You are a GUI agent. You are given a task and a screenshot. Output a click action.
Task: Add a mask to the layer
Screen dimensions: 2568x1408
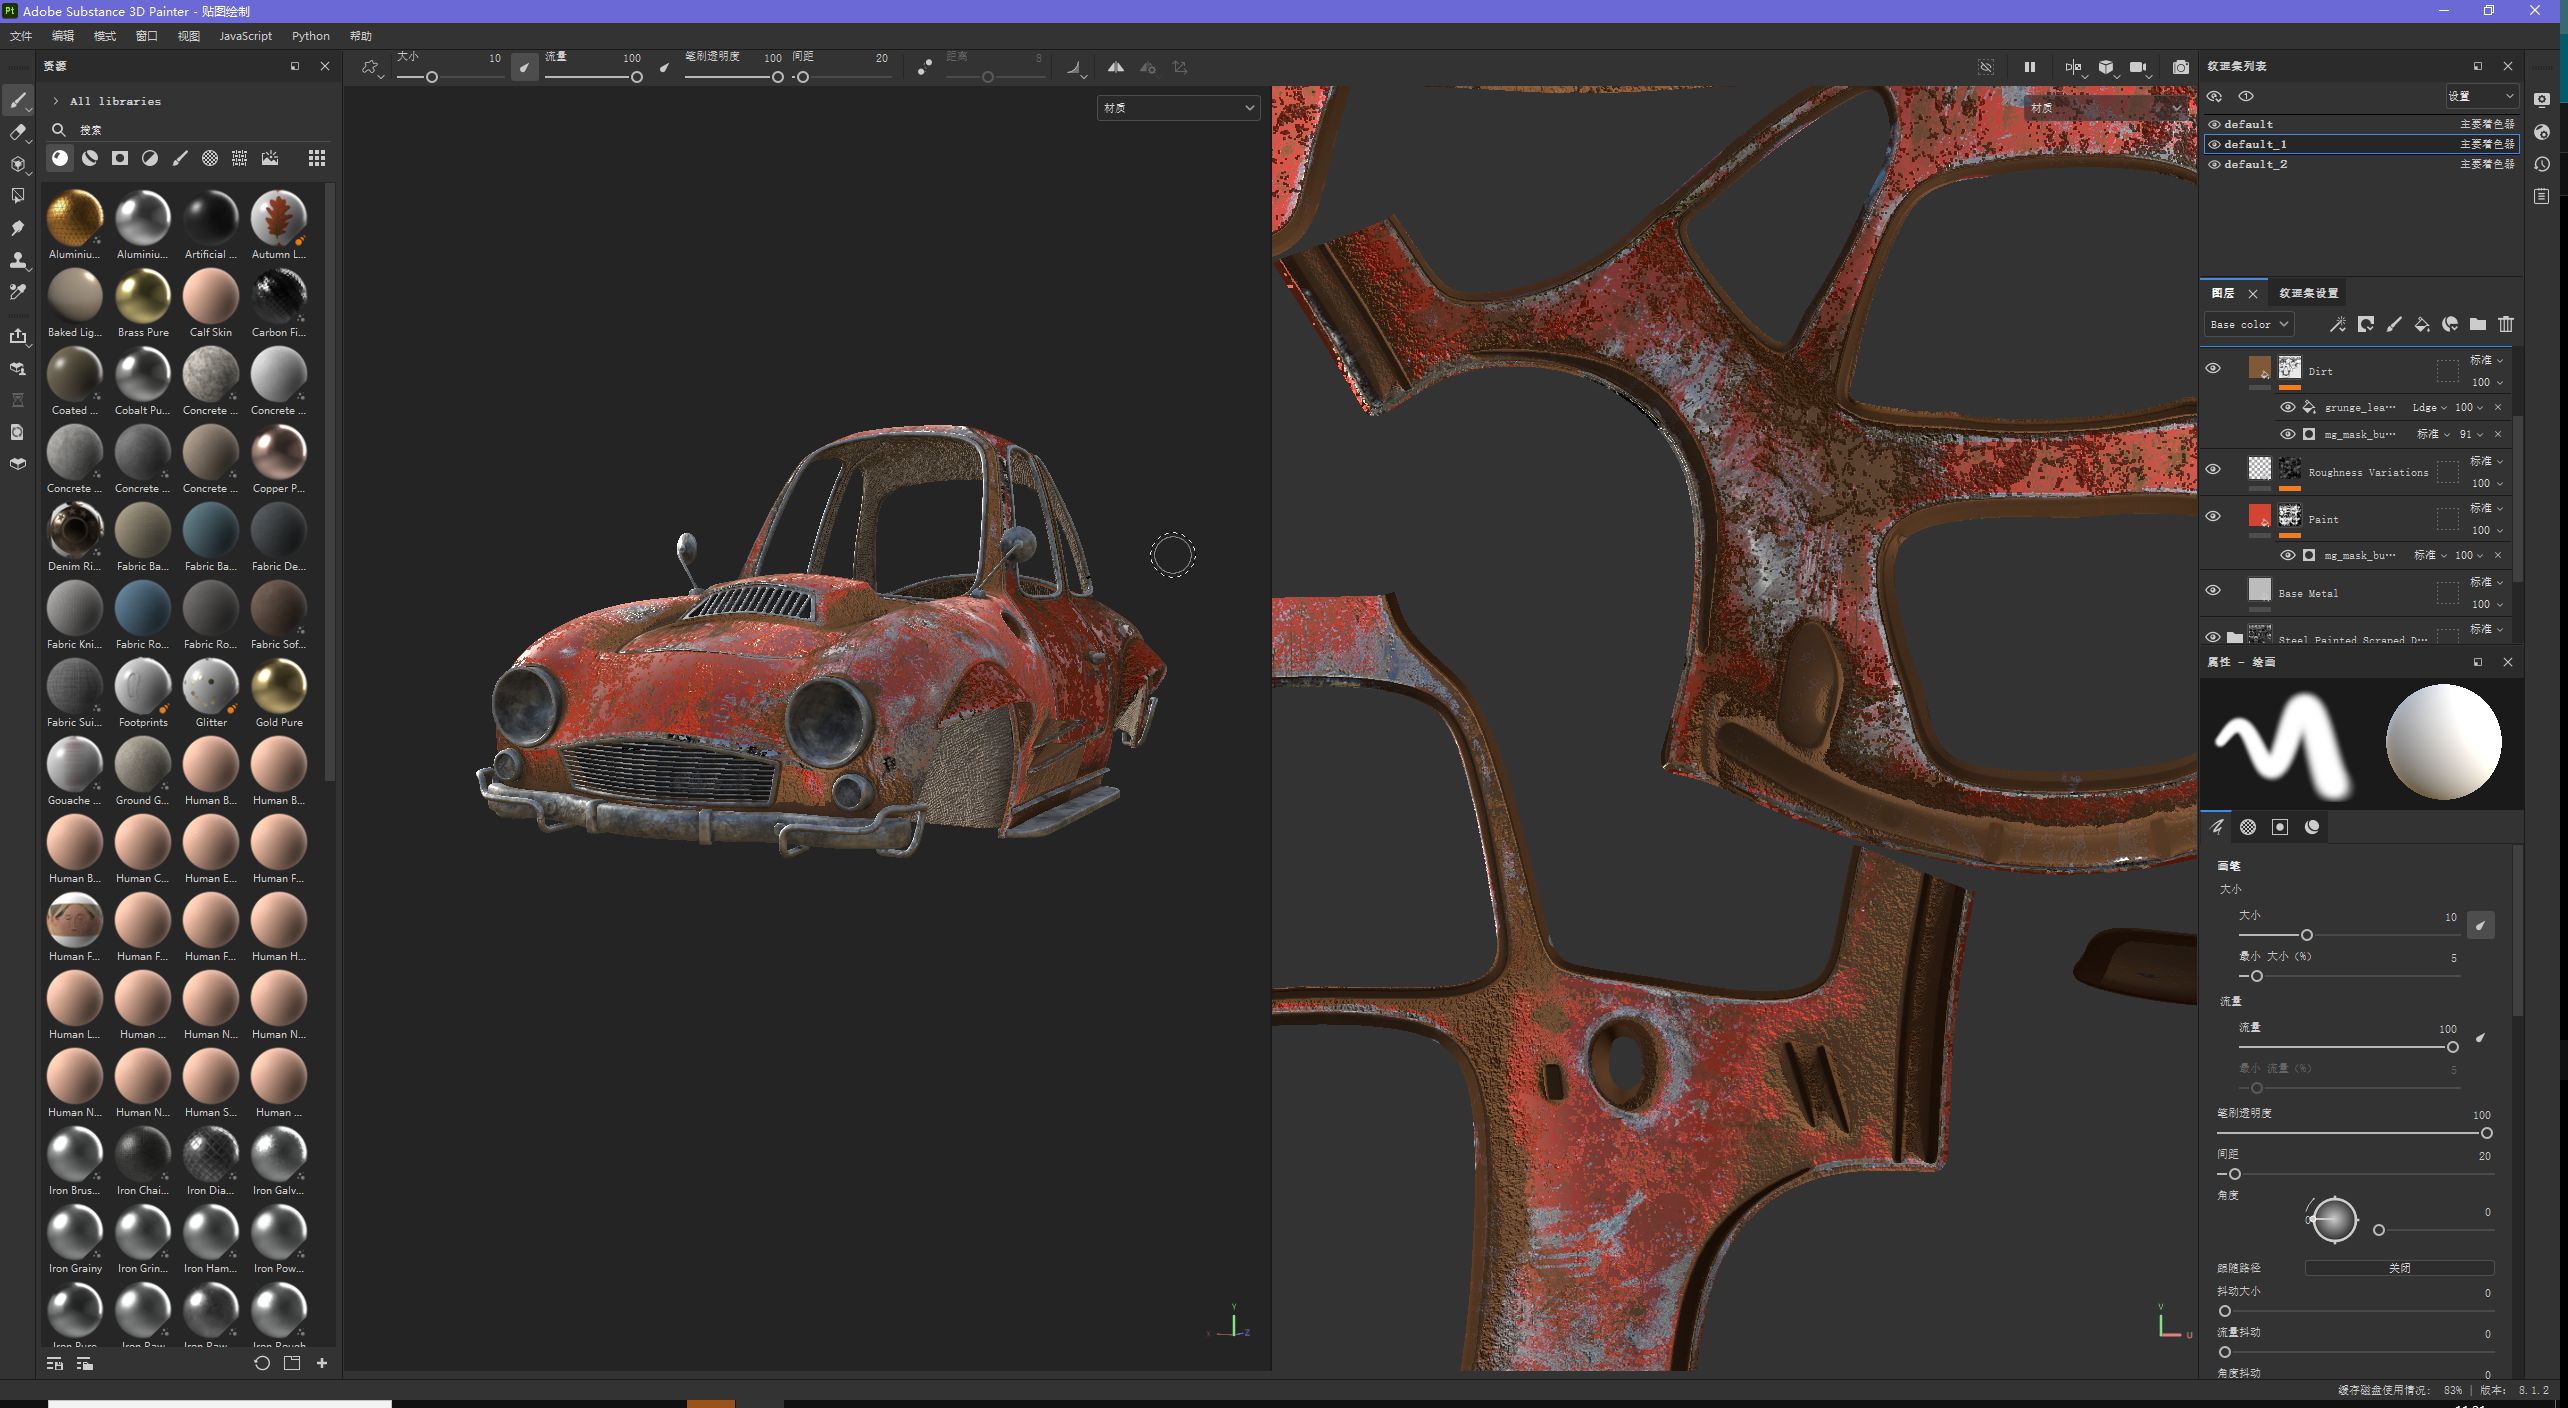click(x=2366, y=324)
